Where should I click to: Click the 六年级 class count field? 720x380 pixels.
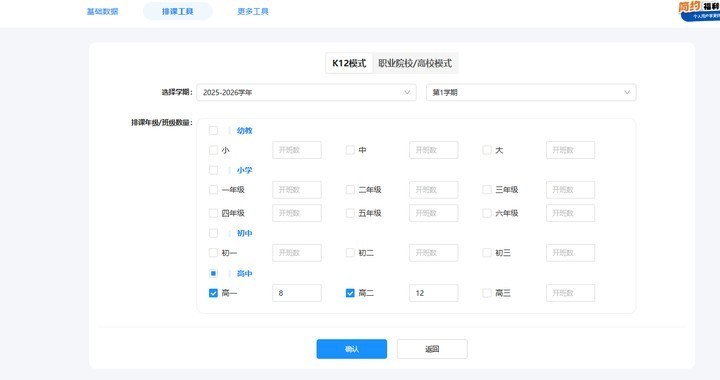coord(570,213)
